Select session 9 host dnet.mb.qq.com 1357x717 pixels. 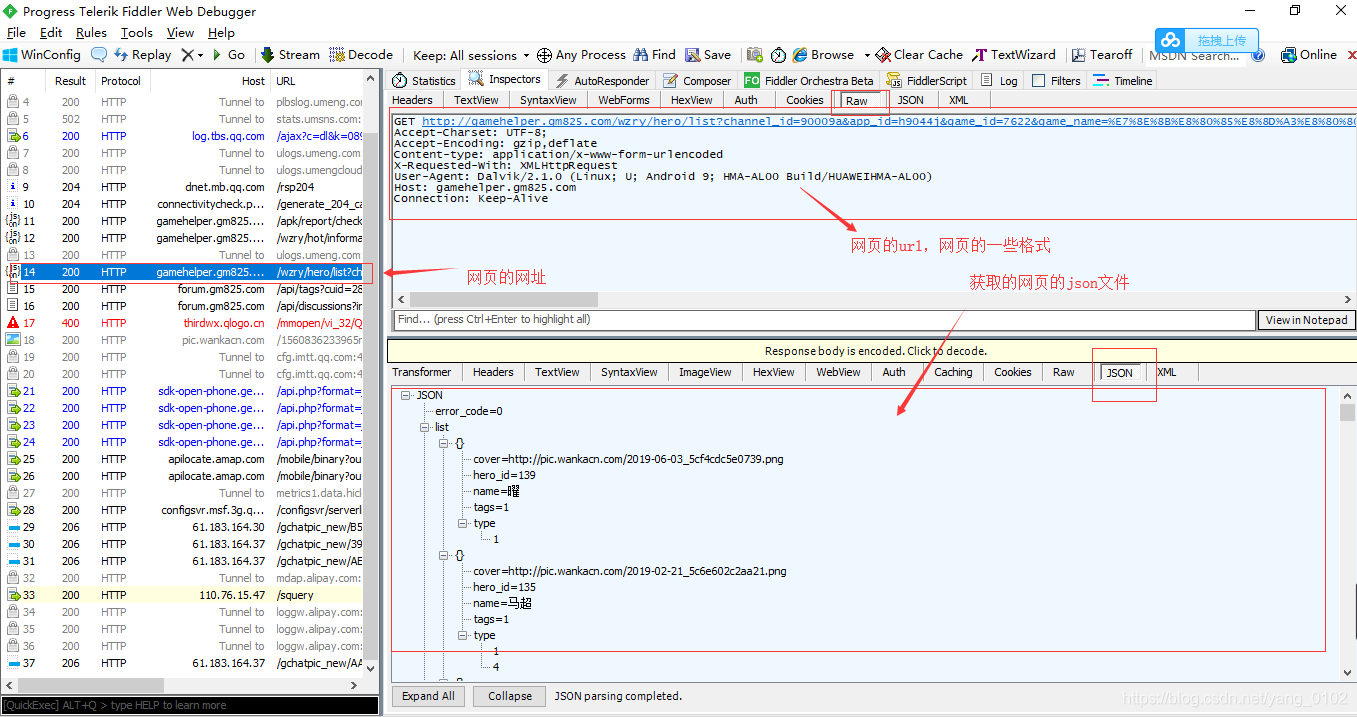pos(184,187)
